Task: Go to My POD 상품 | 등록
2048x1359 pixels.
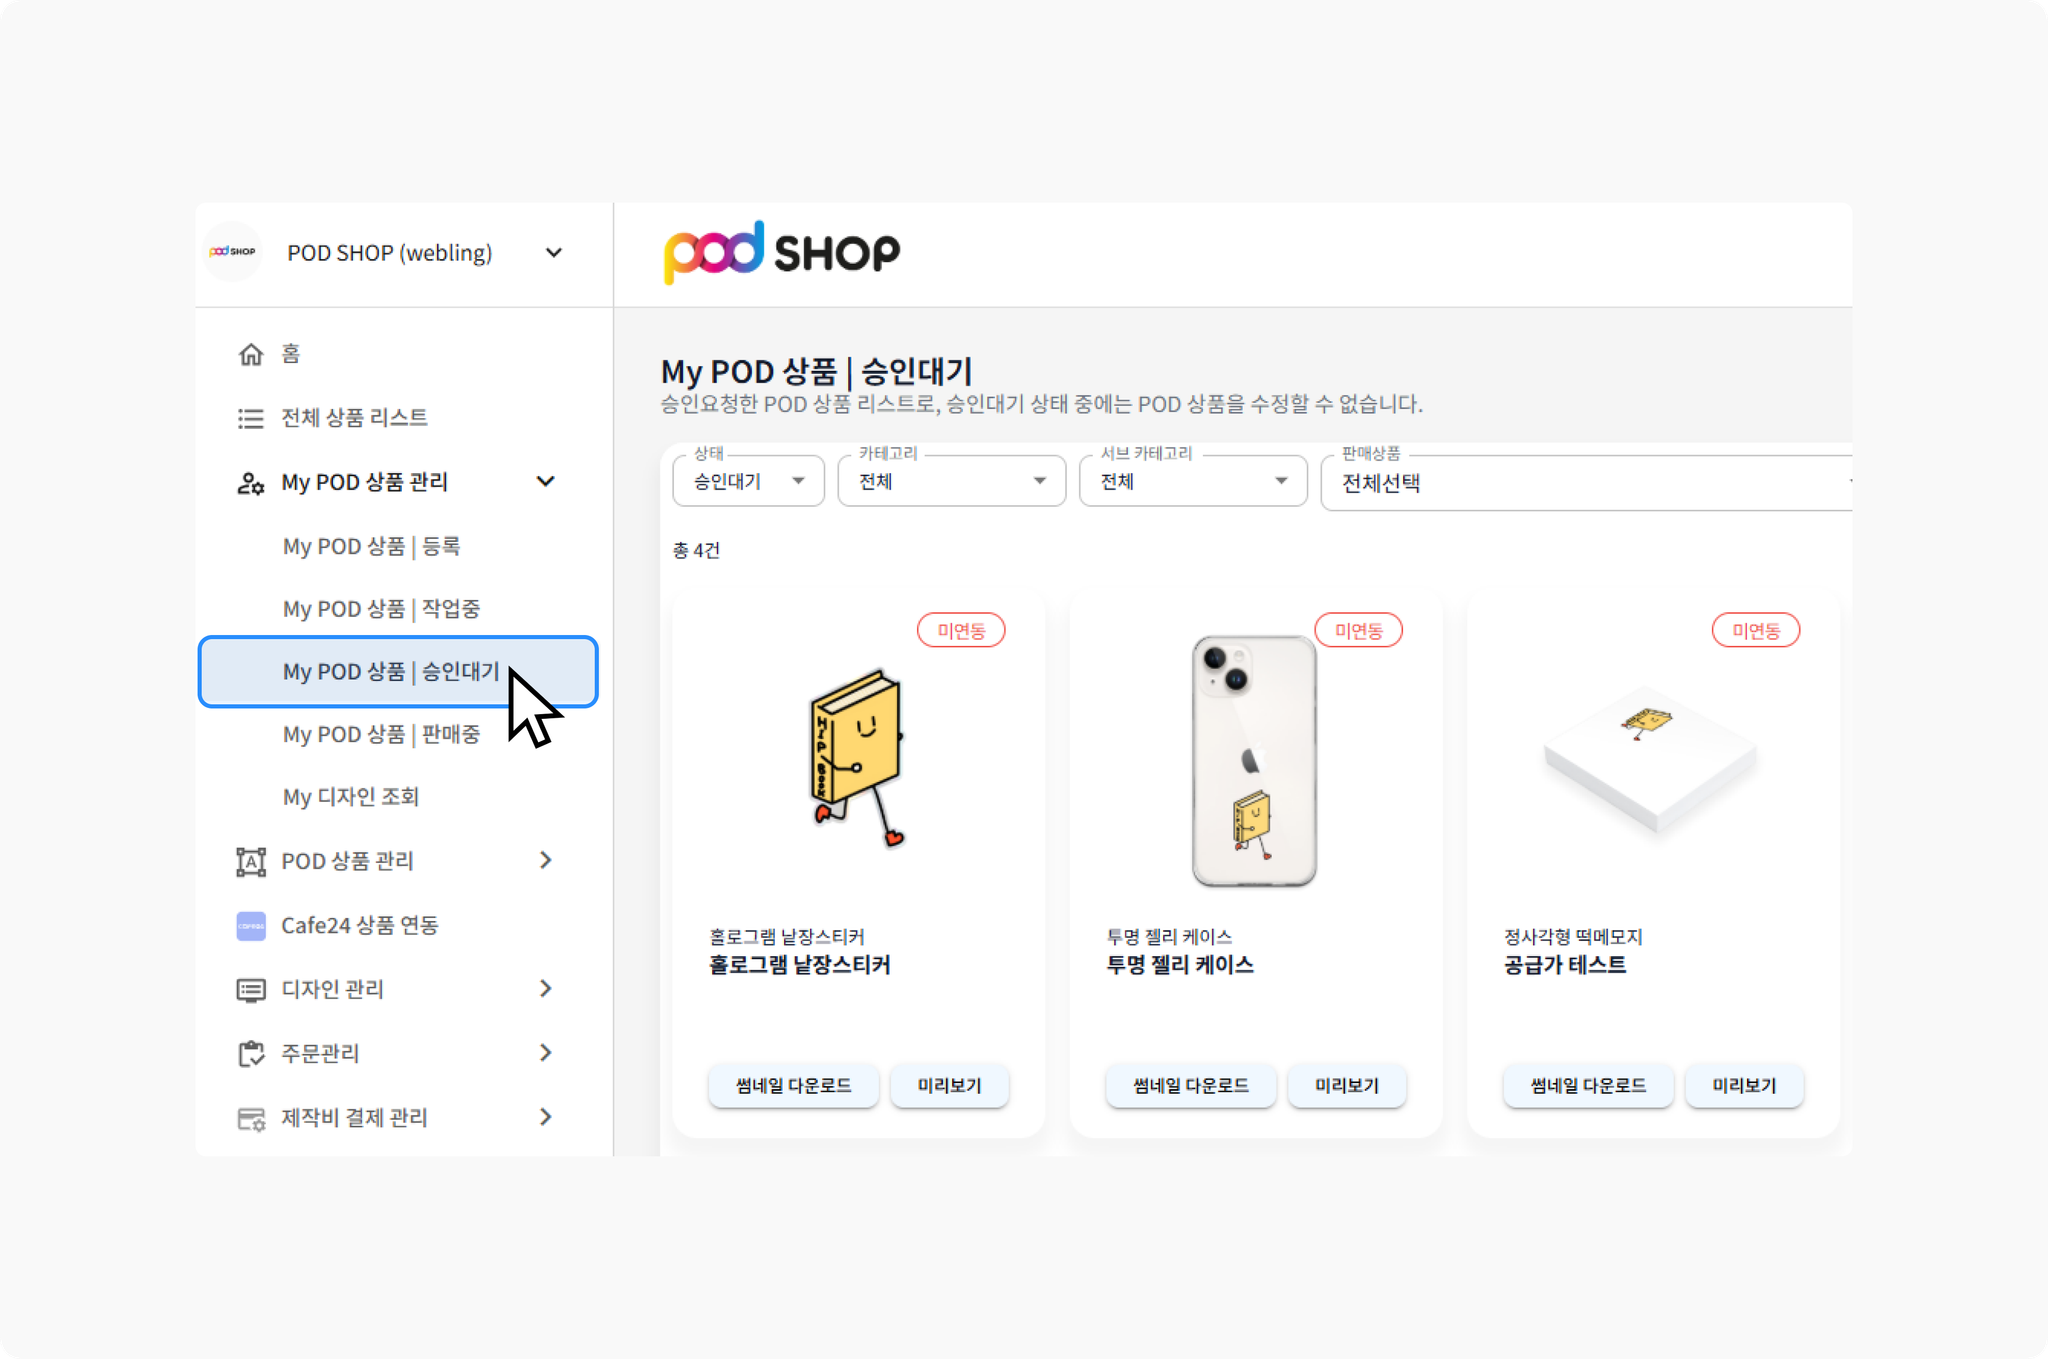Action: click(371, 546)
